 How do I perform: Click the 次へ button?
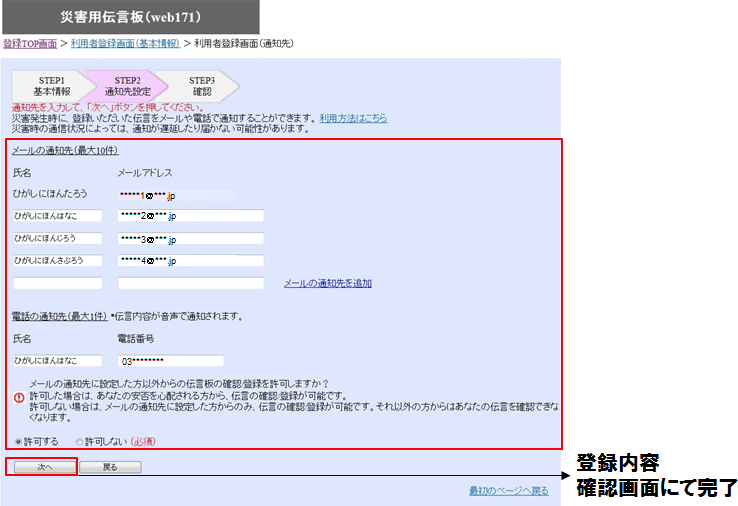coord(41,467)
